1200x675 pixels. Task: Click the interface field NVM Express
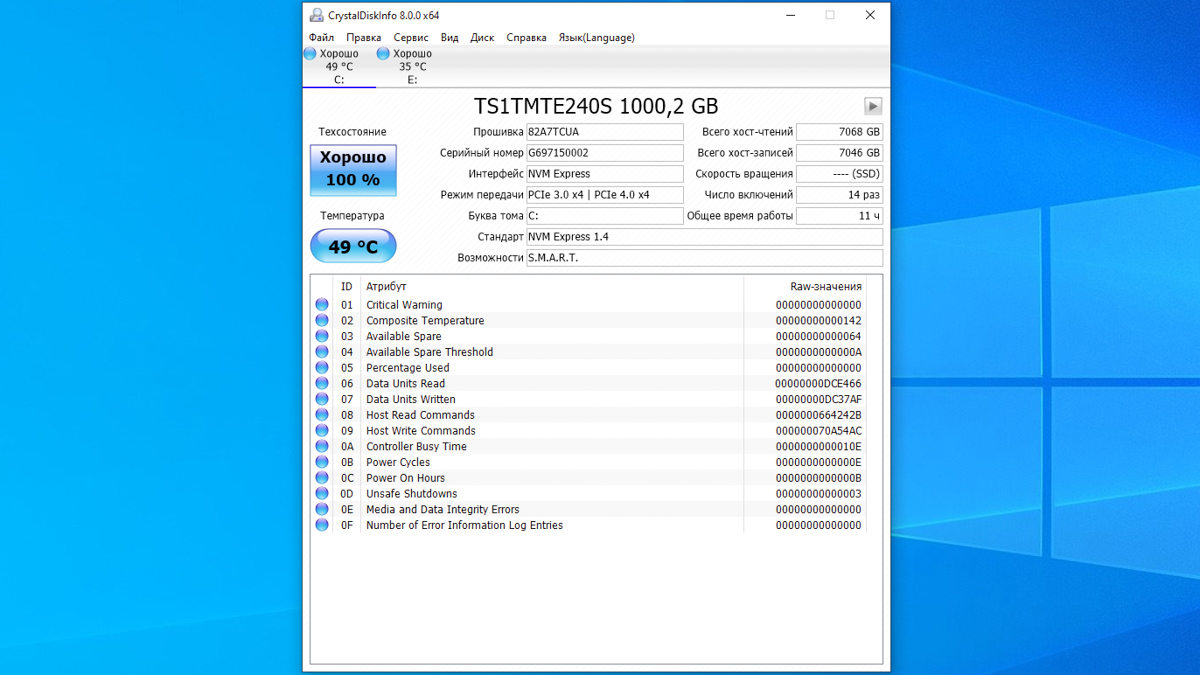point(605,174)
